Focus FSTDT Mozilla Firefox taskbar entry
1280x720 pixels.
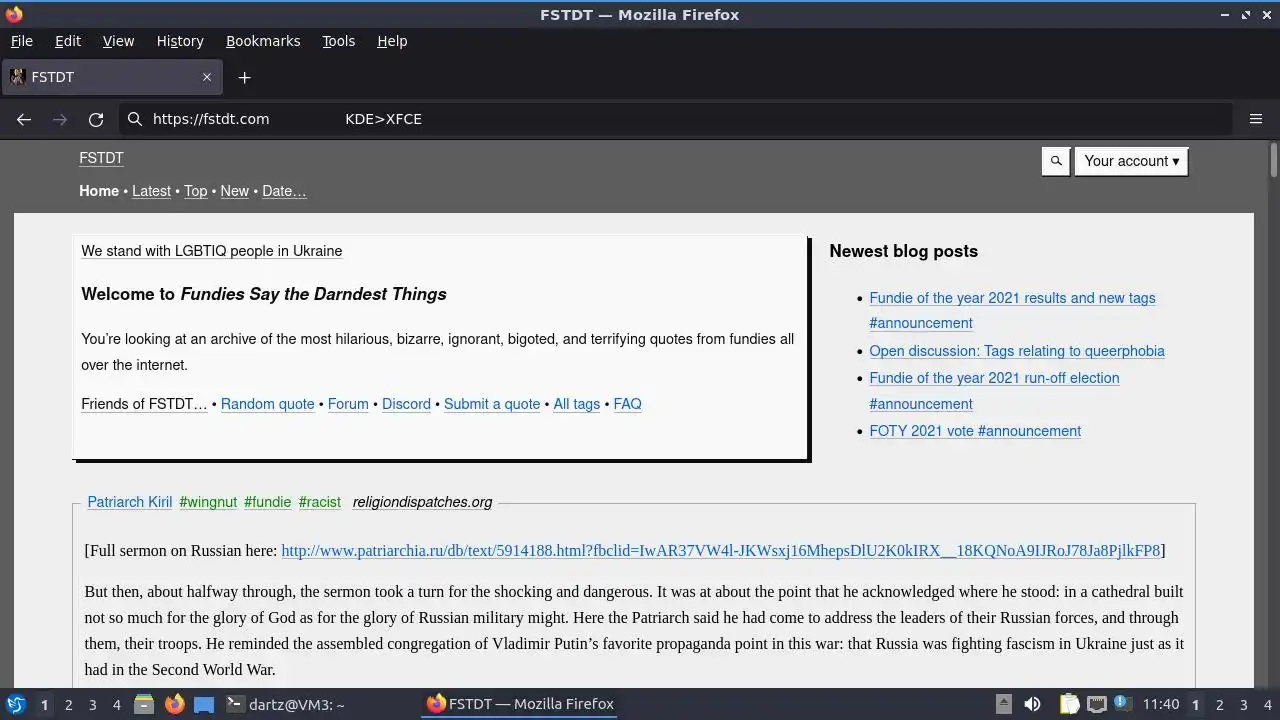click(x=520, y=704)
